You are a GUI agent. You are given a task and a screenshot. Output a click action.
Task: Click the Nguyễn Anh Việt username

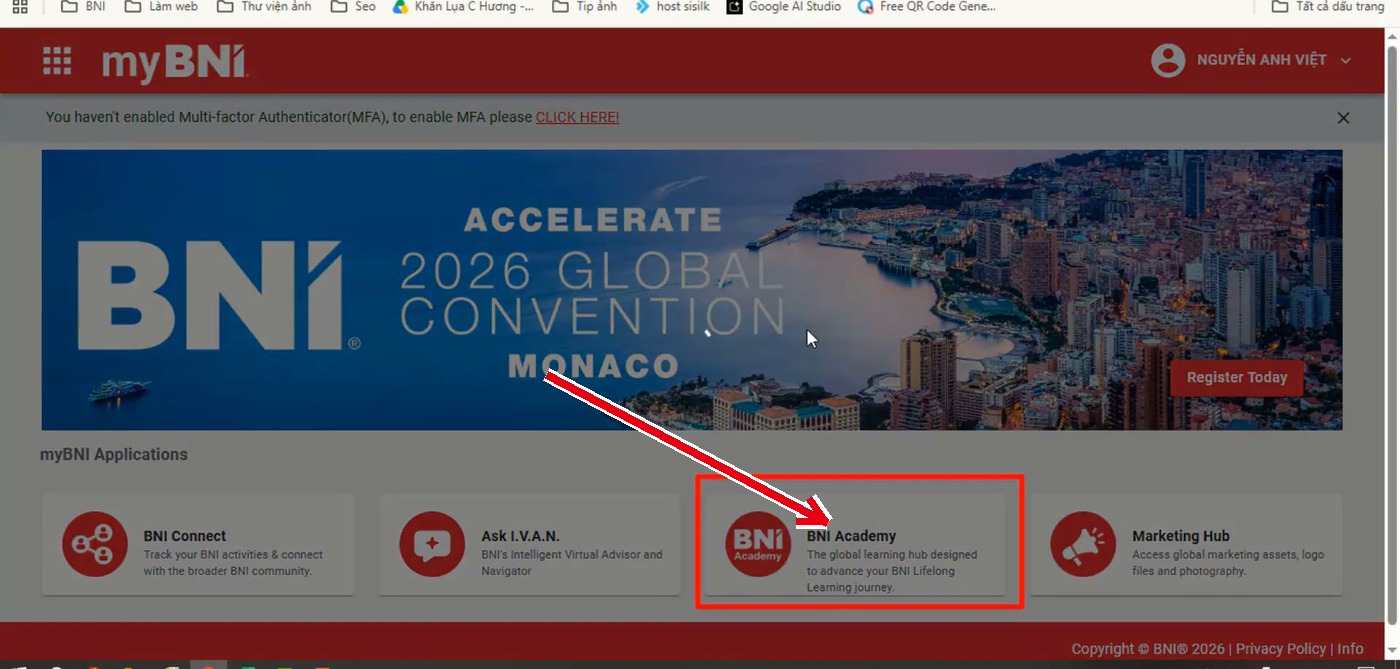(1262, 60)
